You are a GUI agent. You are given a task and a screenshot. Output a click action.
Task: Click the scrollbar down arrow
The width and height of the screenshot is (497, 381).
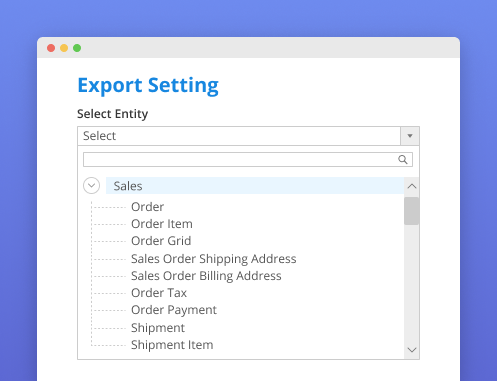pos(412,350)
